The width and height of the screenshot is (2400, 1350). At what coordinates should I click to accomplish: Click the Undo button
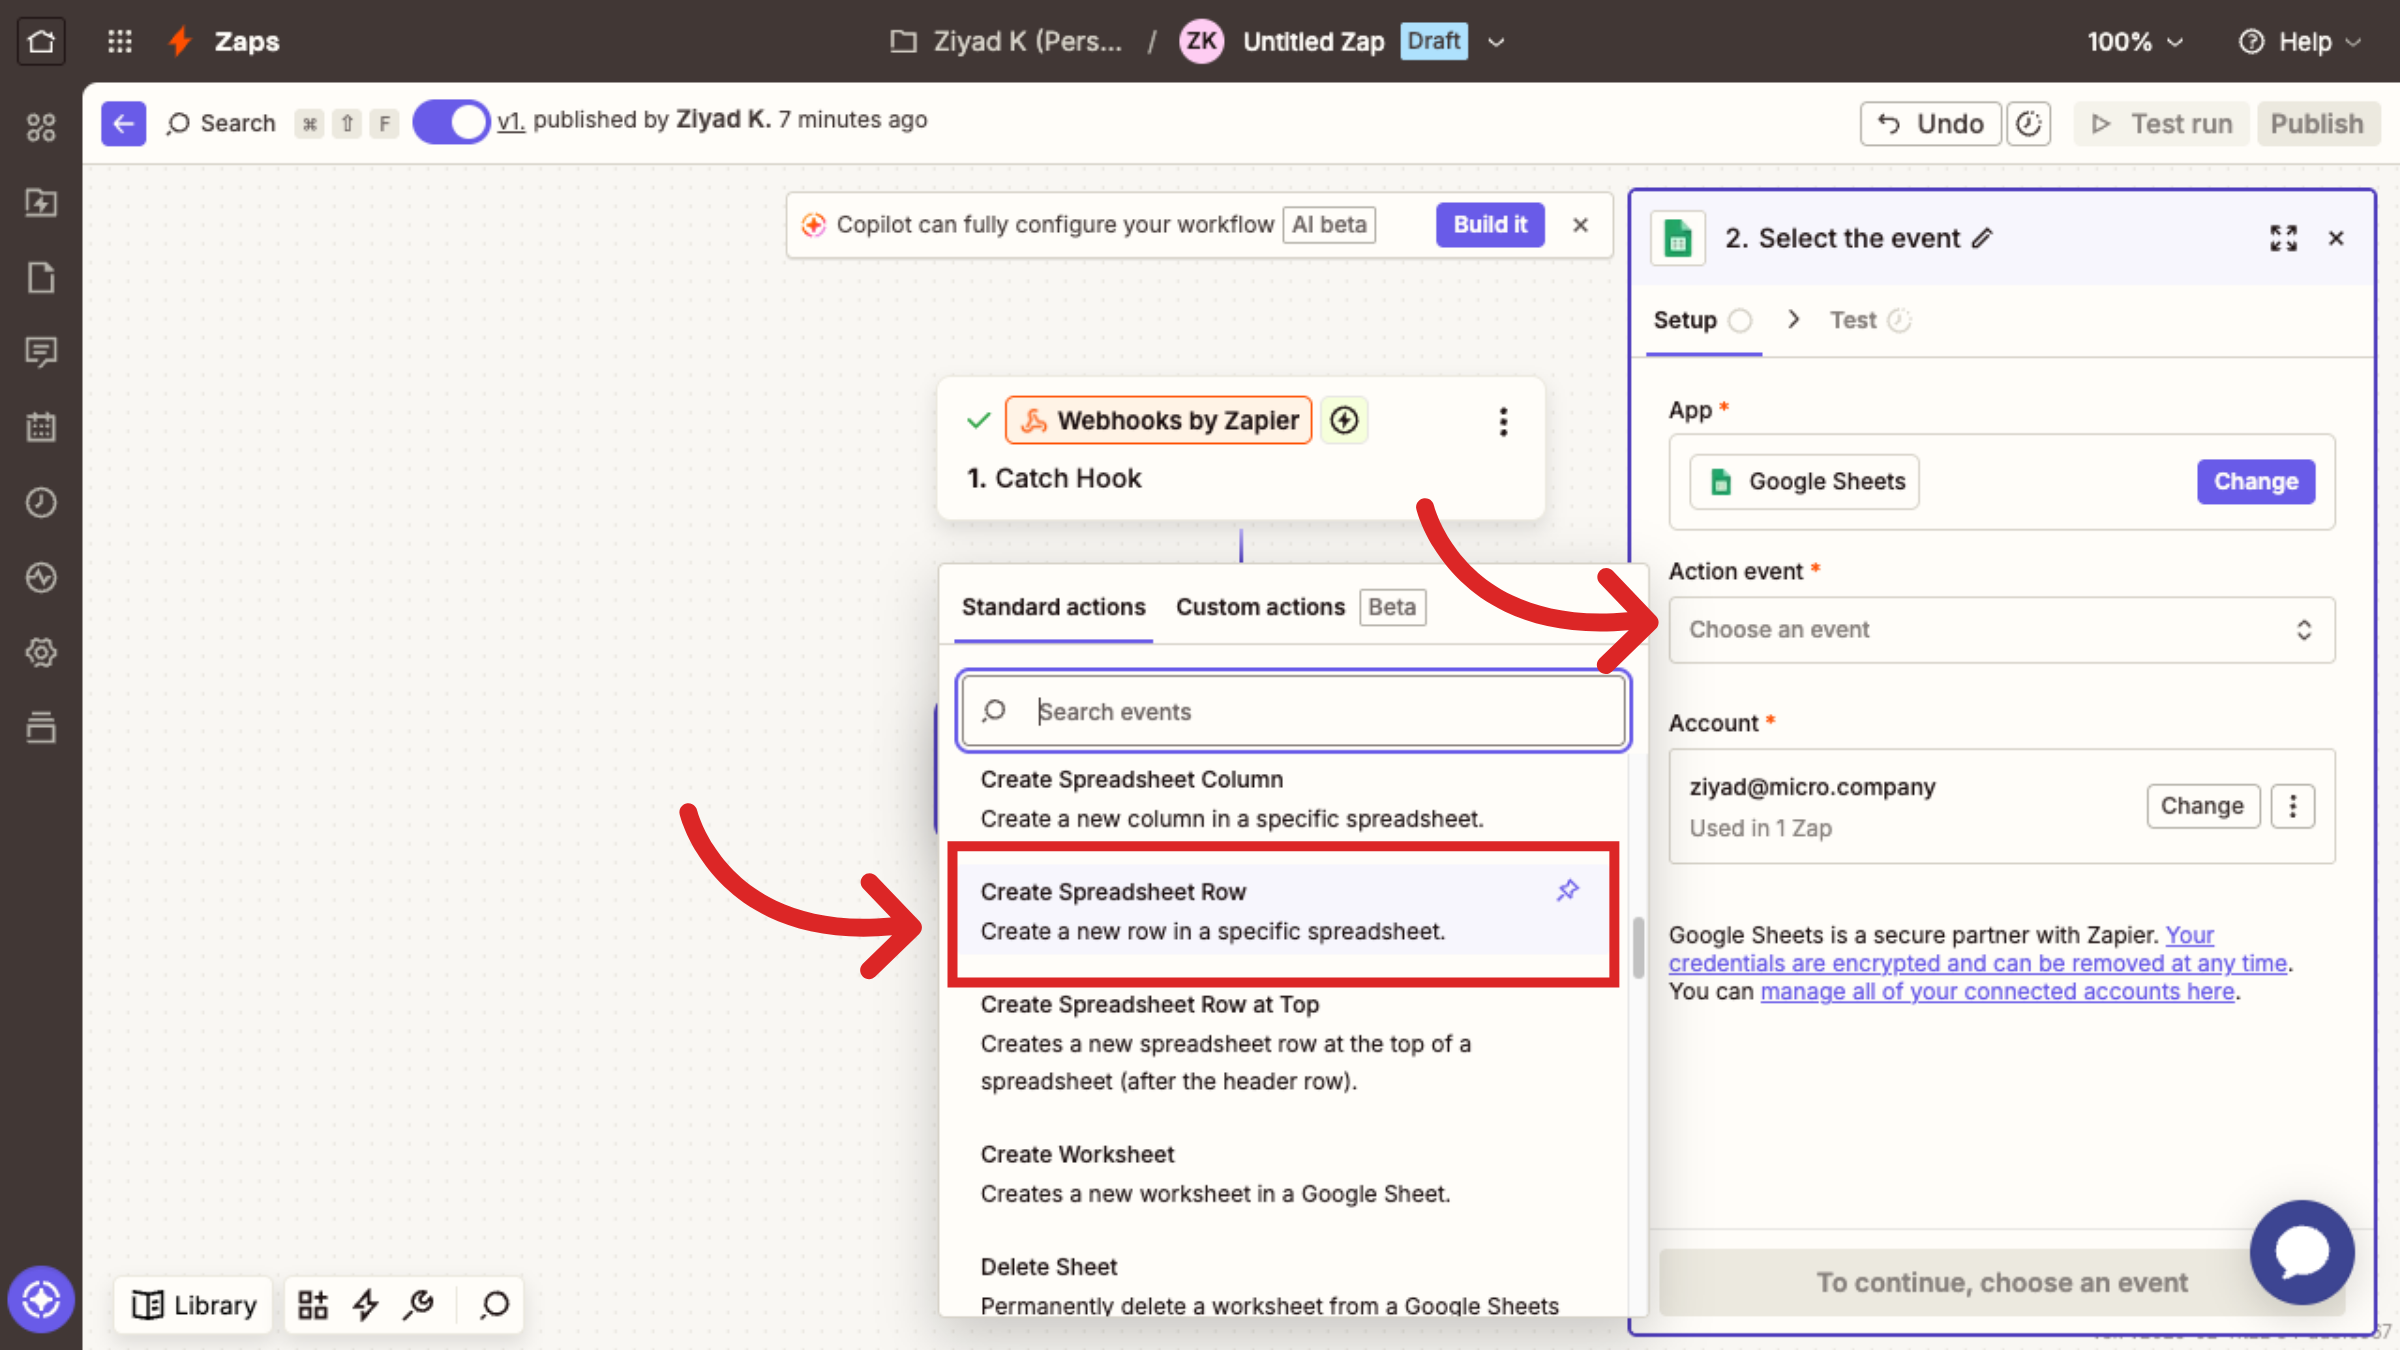click(1930, 123)
